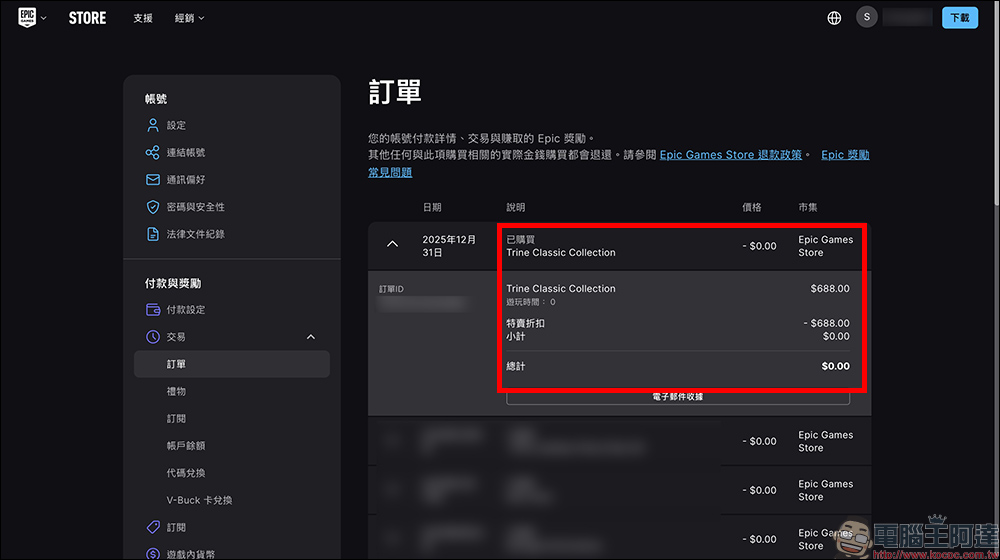Click the wallet icon beside 付款設定

[x=153, y=309]
